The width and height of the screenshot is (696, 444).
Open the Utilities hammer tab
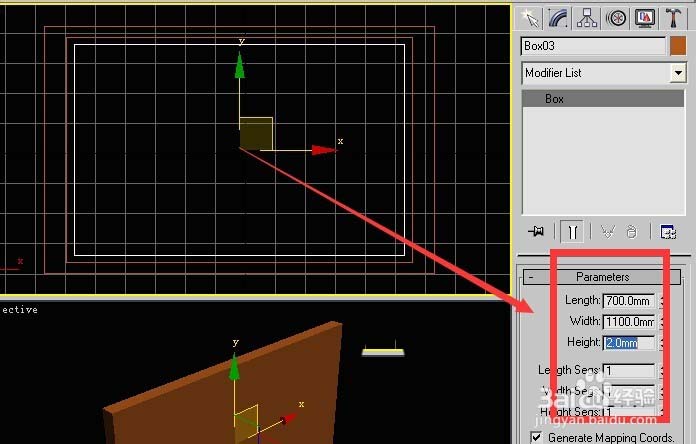pyautogui.click(x=673, y=18)
